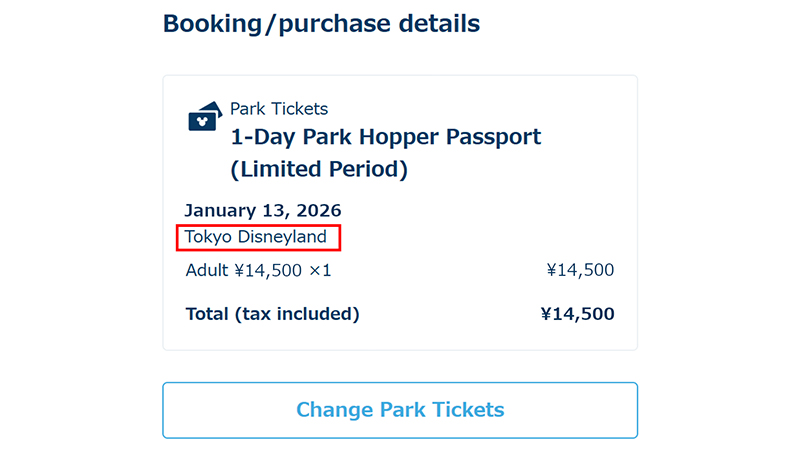Select the Booking/purchase details heading
This screenshot has width=800, height=450.
[321, 23]
